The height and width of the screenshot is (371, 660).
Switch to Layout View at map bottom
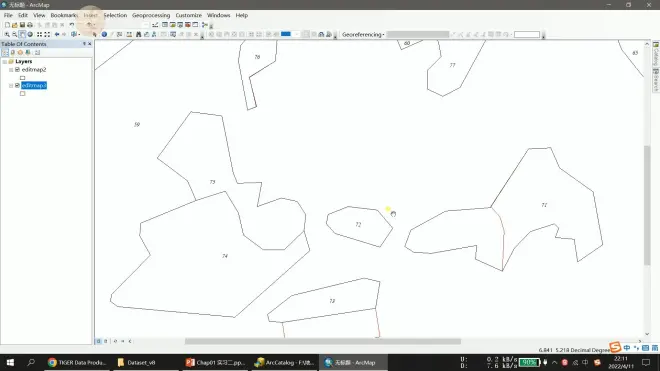pos(106,341)
